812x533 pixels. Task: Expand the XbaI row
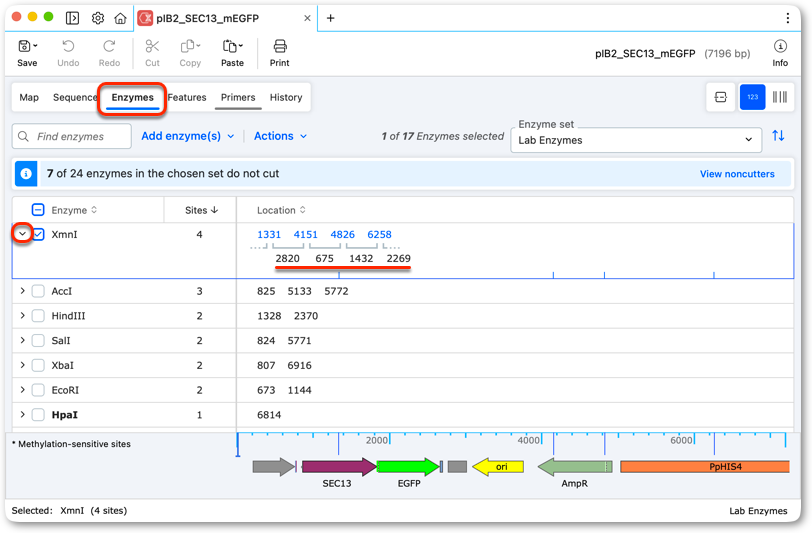(x=22, y=365)
